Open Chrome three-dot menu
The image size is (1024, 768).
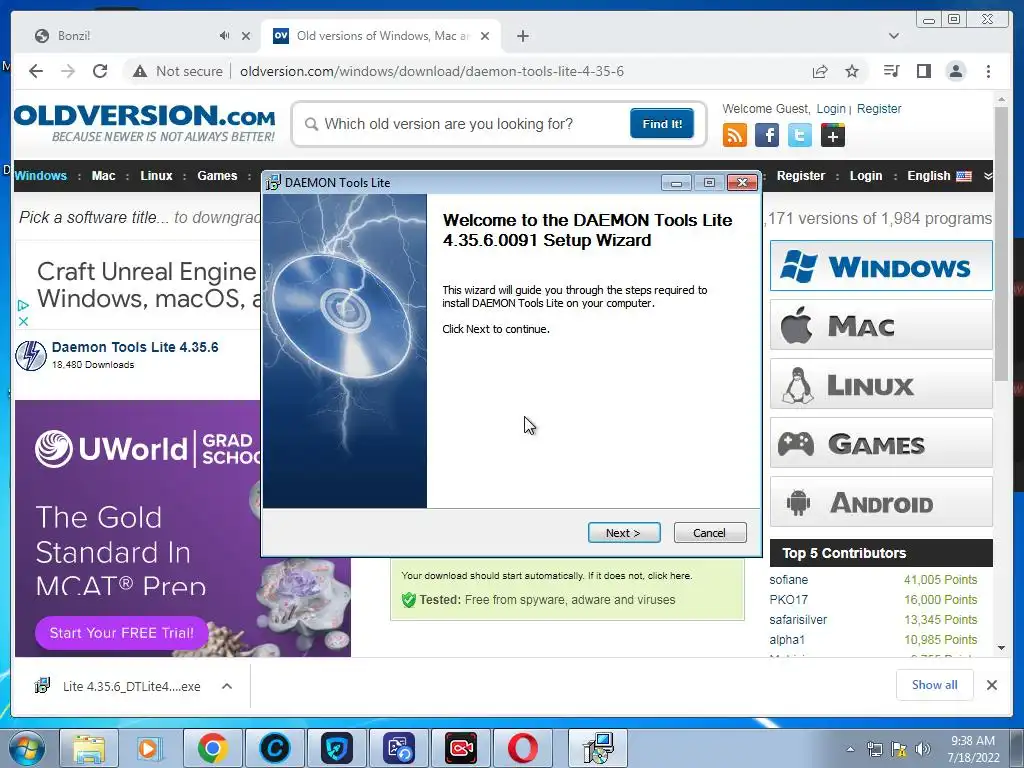click(988, 71)
